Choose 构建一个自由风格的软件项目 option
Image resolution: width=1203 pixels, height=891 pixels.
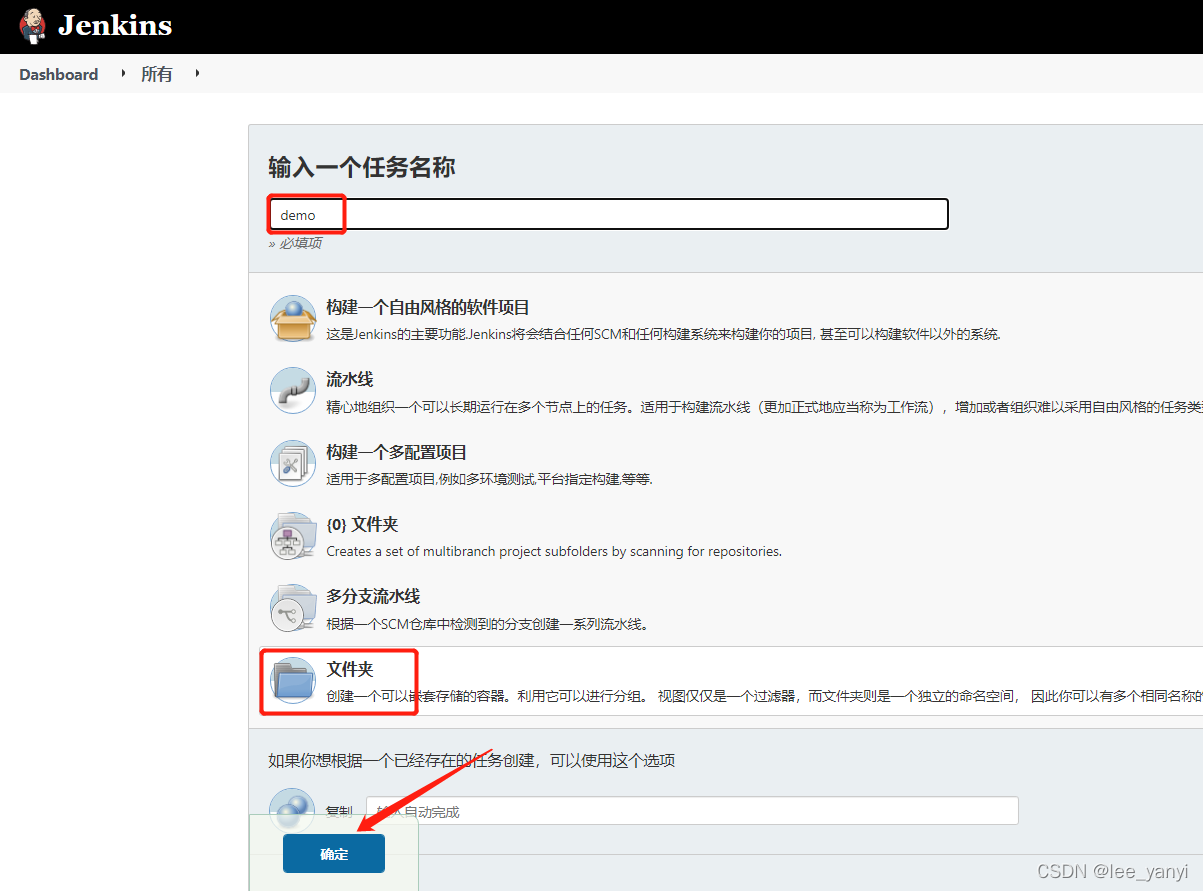[428, 308]
